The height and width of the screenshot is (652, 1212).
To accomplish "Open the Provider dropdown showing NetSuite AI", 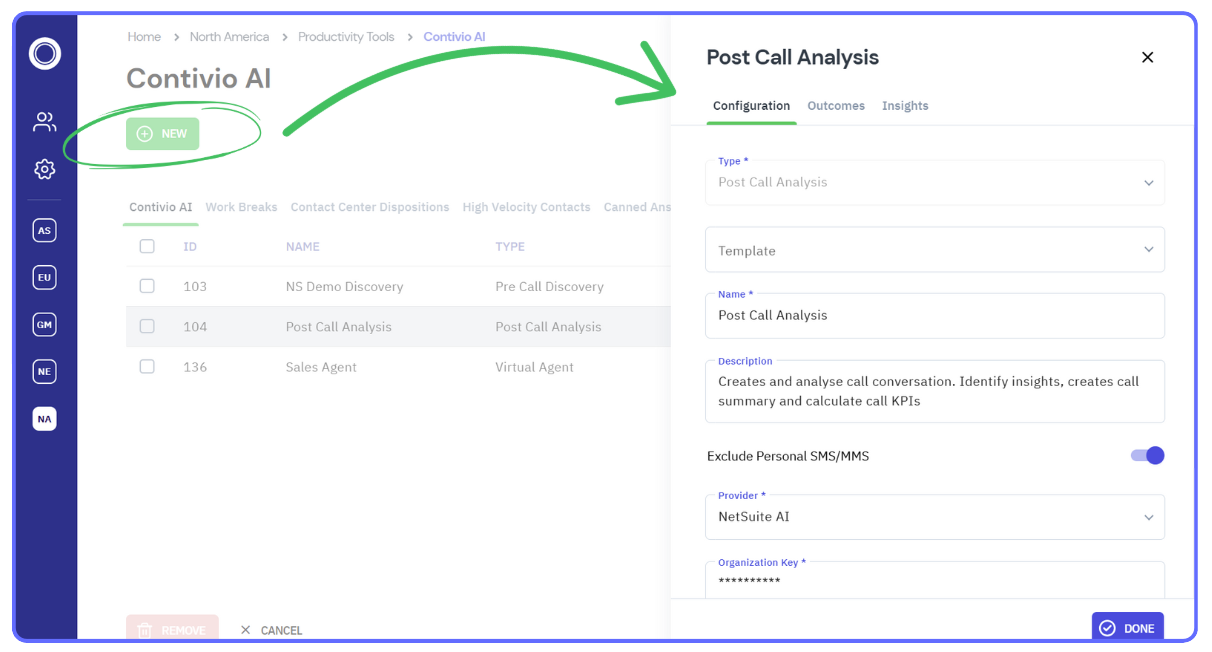I will [x=934, y=517].
